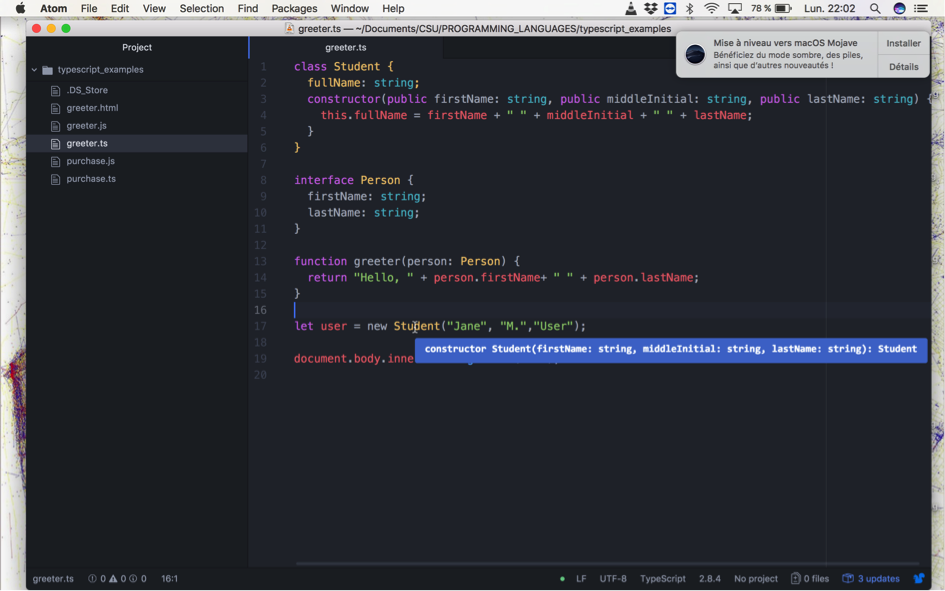
Task: Open the File menu
Action: (89, 8)
